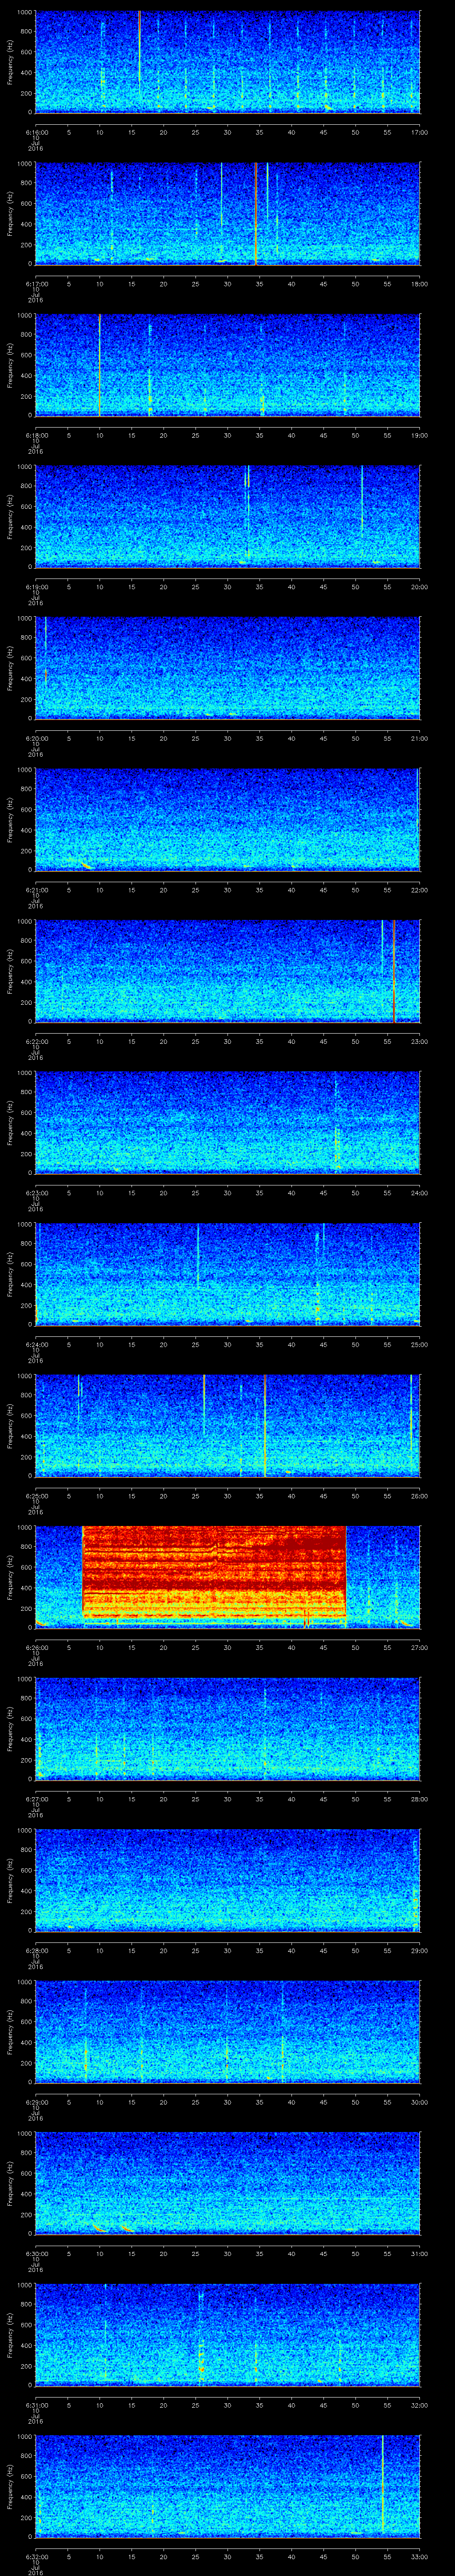This screenshot has width=455, height=2576.
Task: Select the spectrogram panel starting at 6:22:00
Action: coord(227,971)
